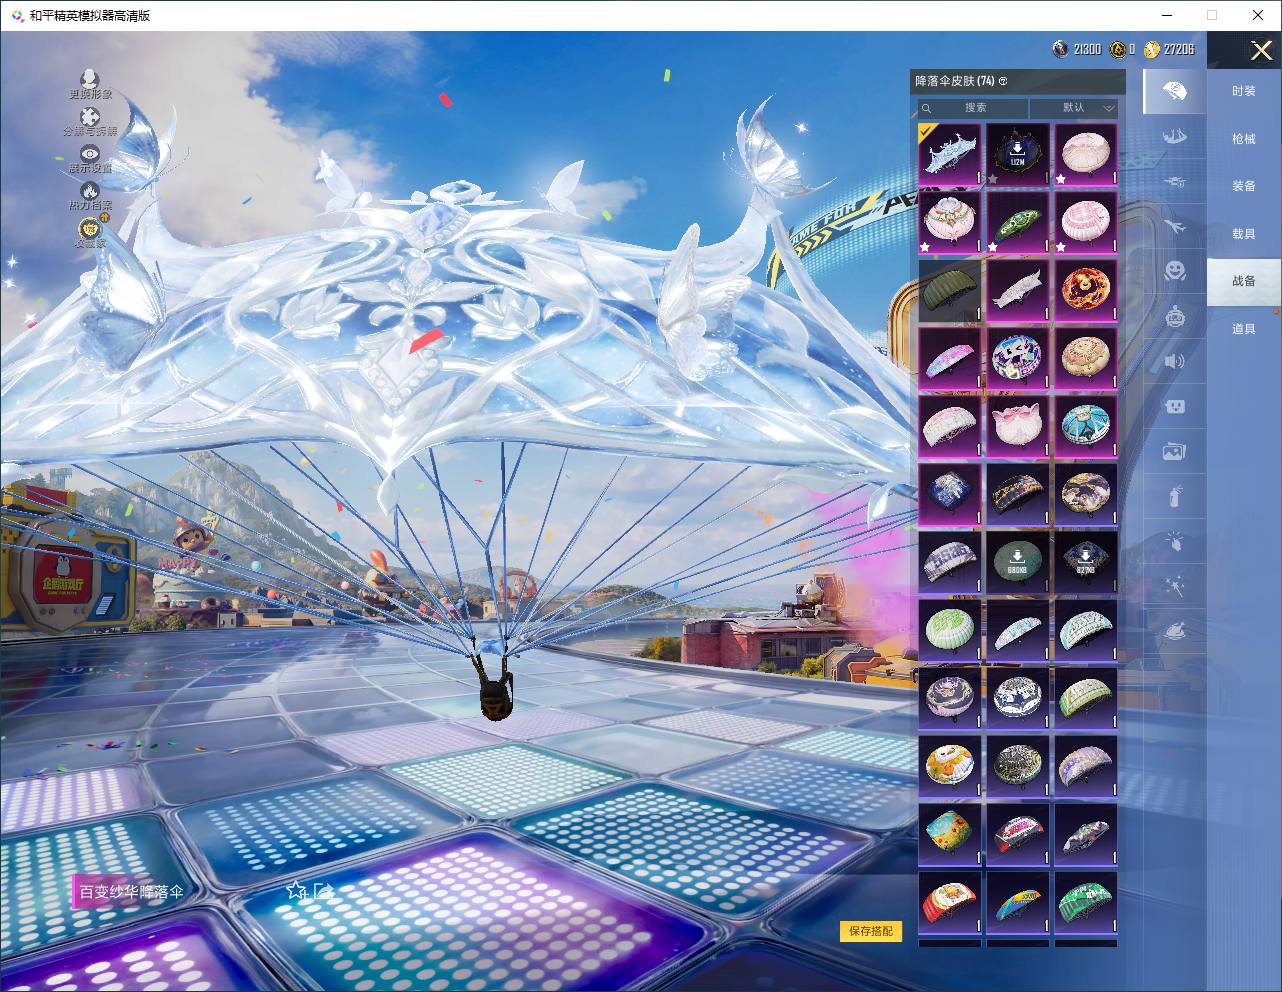1282x992 pixels.
Task: Select the ship category icon in sidebar
Action: 1175,137
